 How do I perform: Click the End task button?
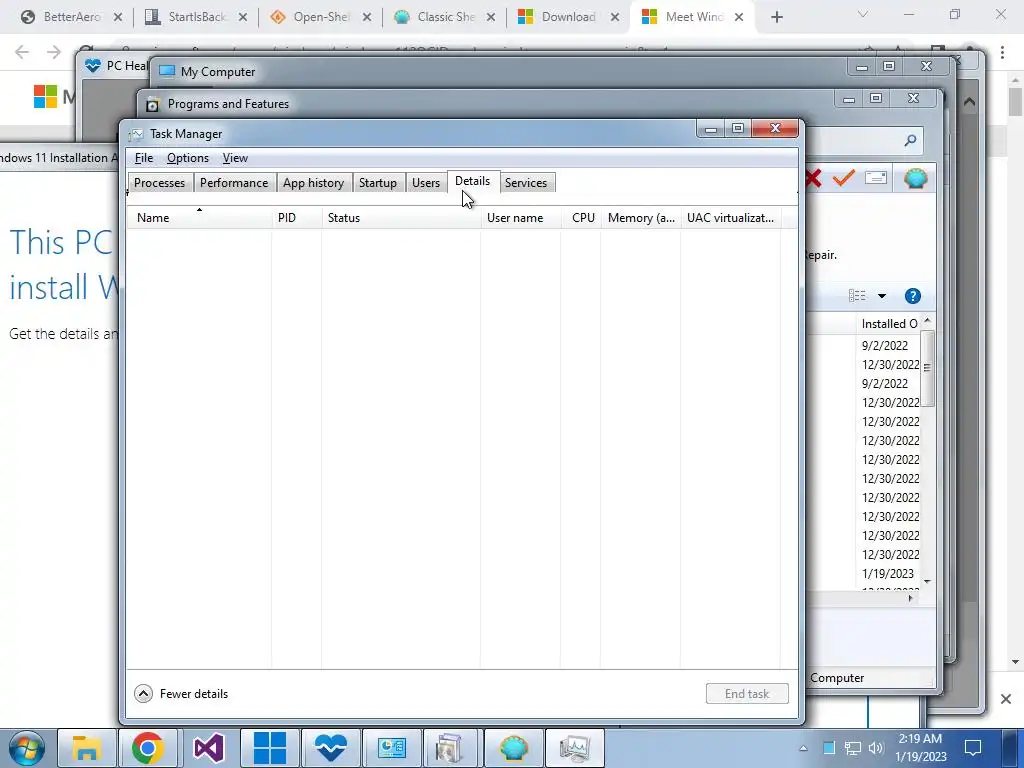point(747,694)
